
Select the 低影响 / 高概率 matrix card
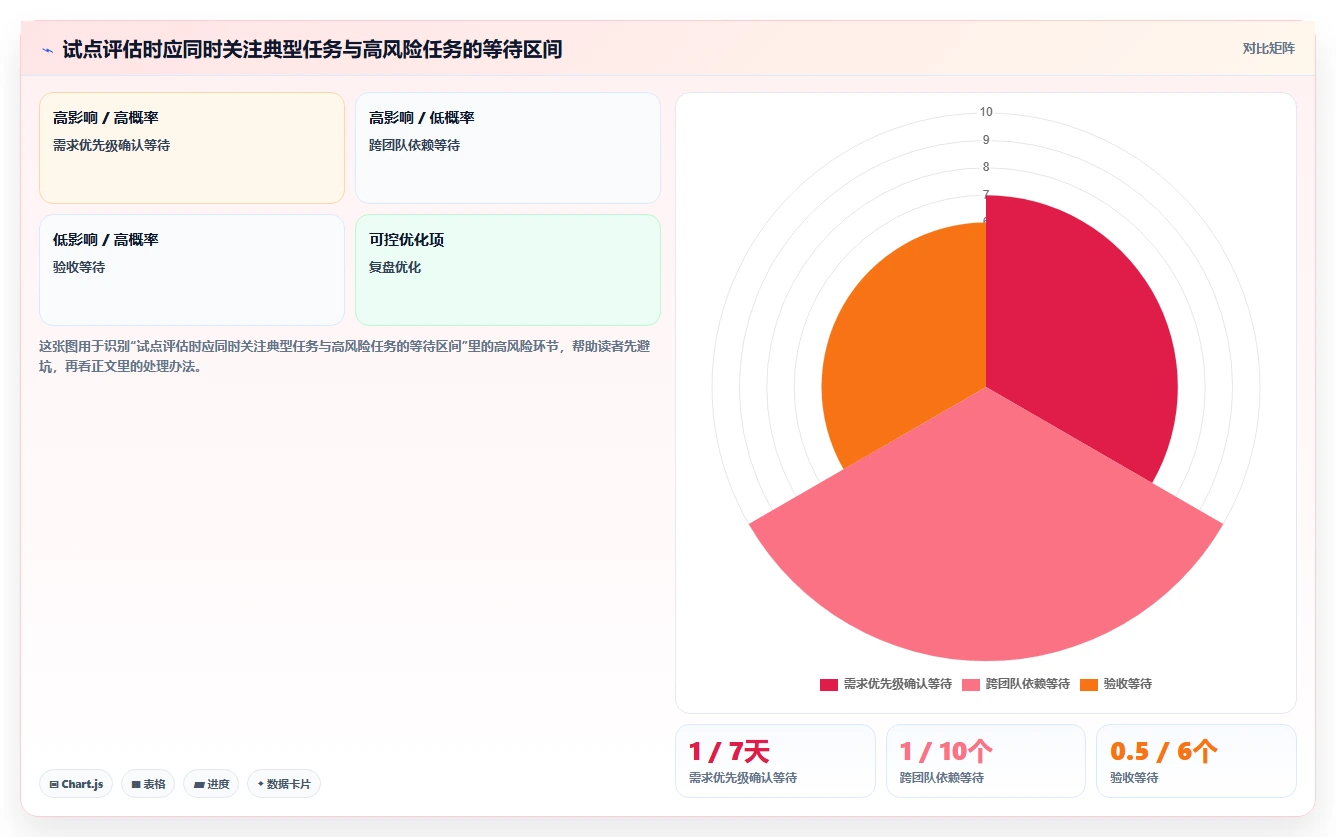192,270
